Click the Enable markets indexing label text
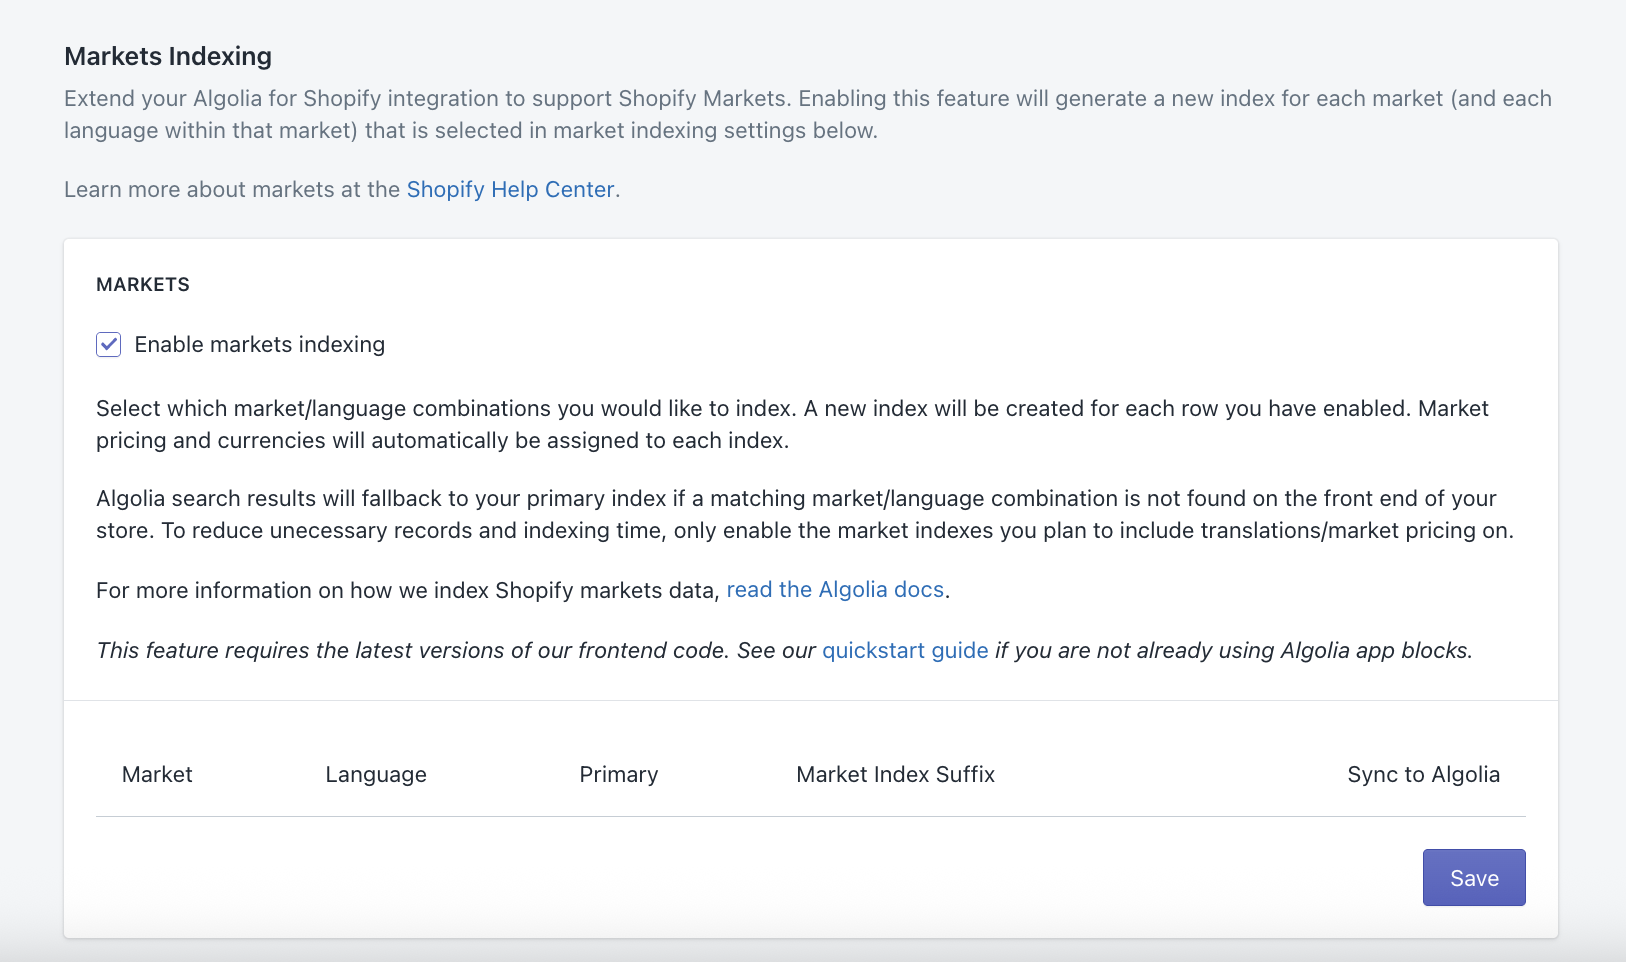 tap(260, 345)
